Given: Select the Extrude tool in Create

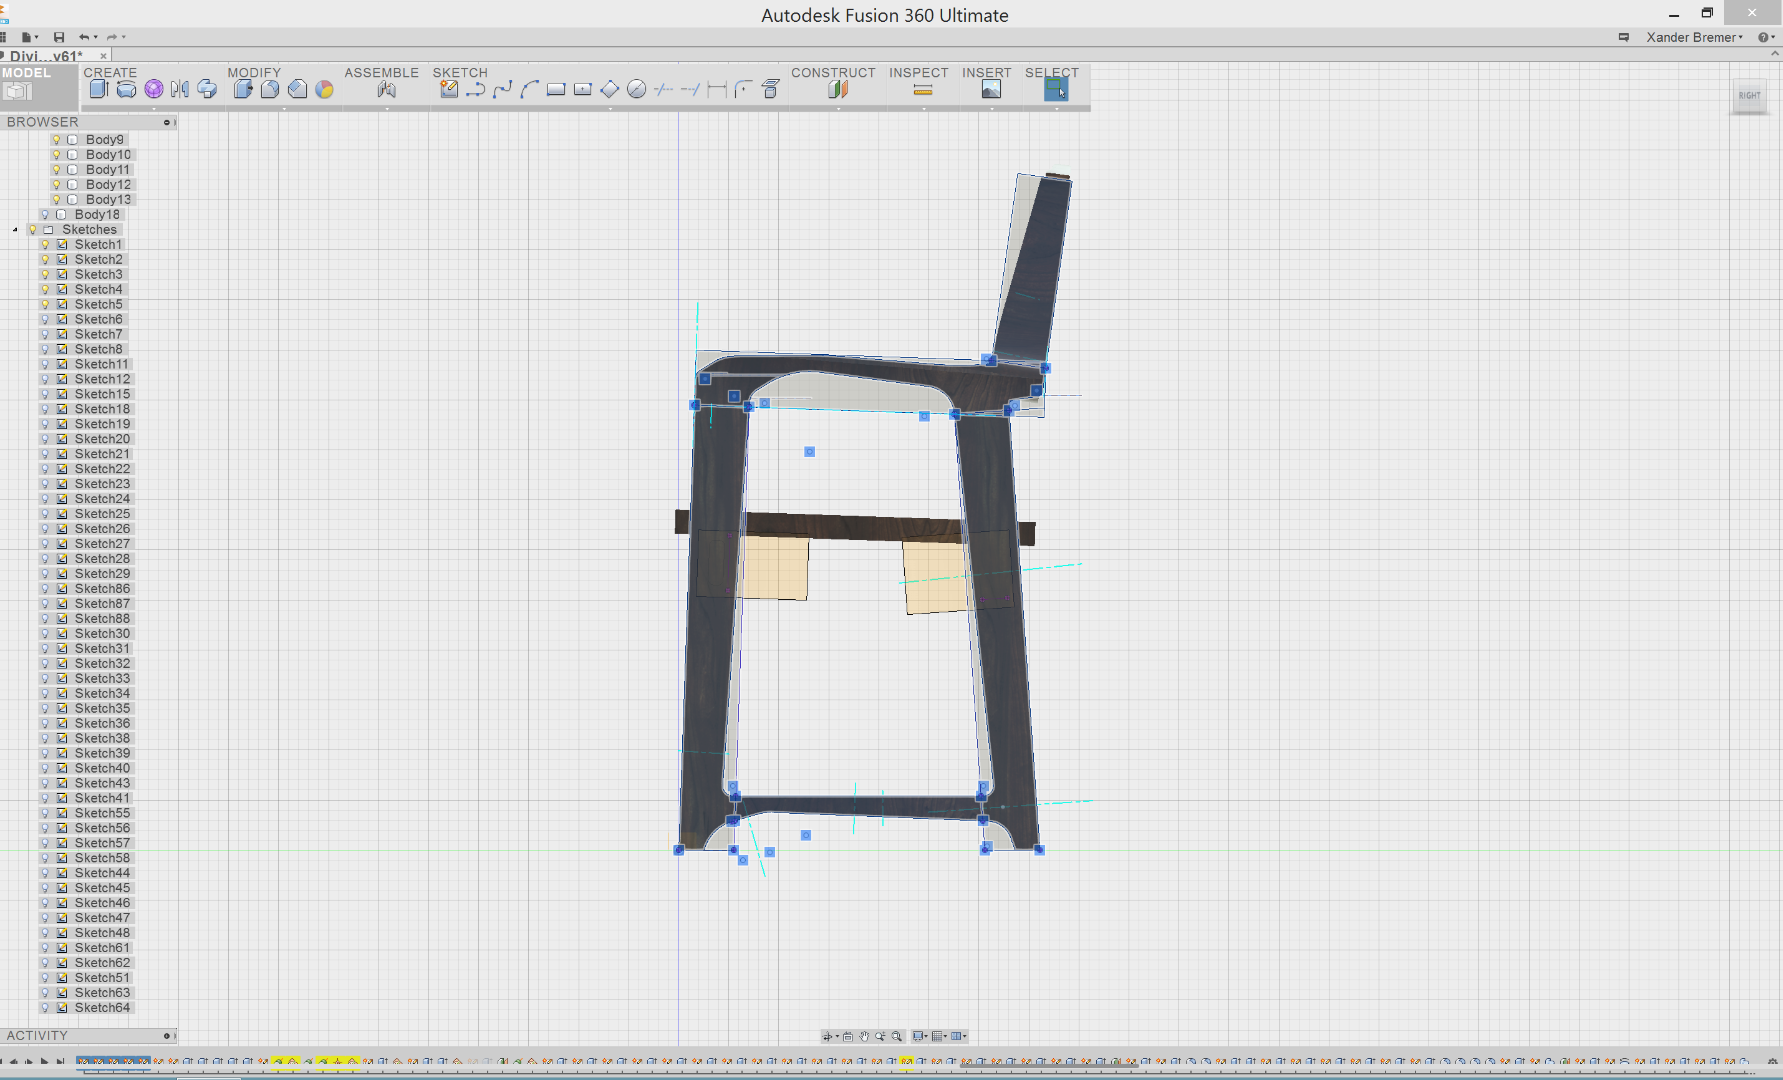Looking at the screenshot, I should pos(98,89).
